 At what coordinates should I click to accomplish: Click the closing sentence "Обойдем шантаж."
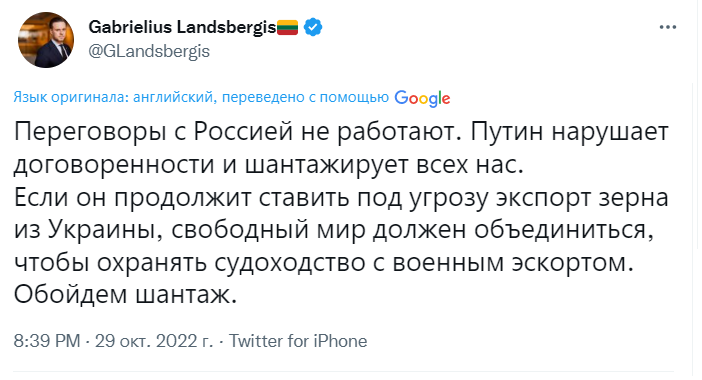point(125,295)
